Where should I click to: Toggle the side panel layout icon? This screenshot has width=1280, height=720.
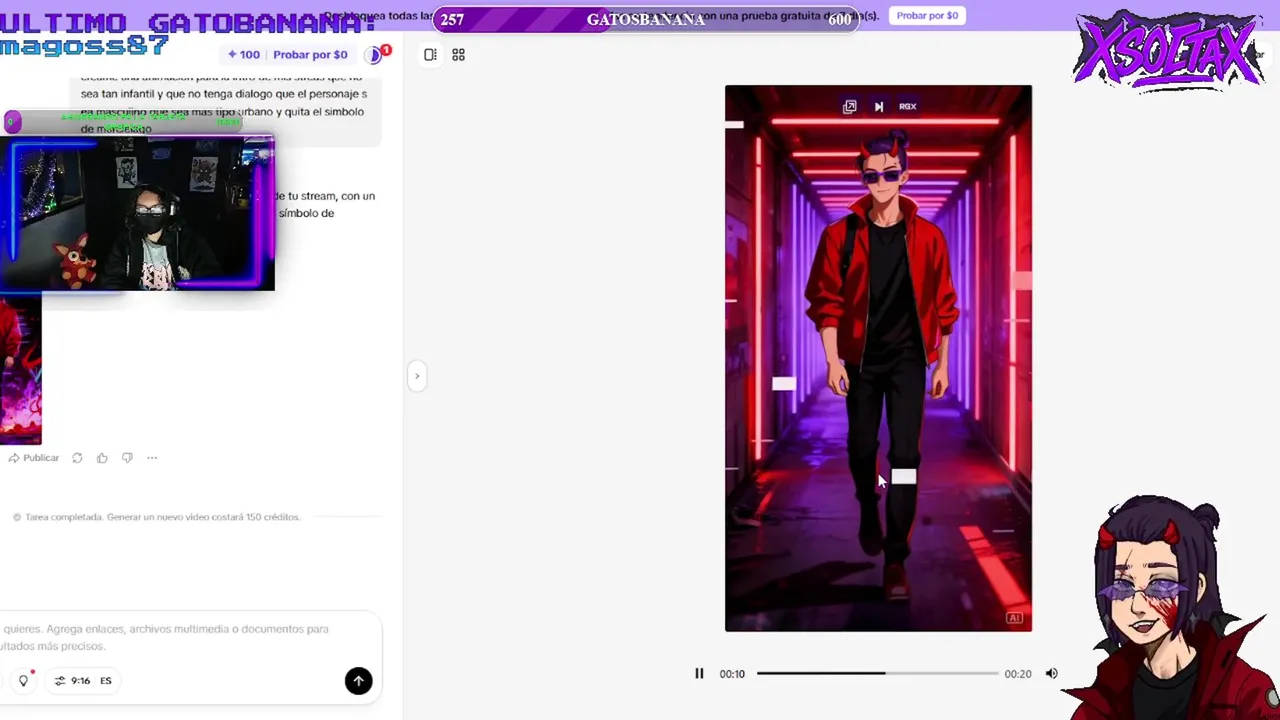point(430,55)
